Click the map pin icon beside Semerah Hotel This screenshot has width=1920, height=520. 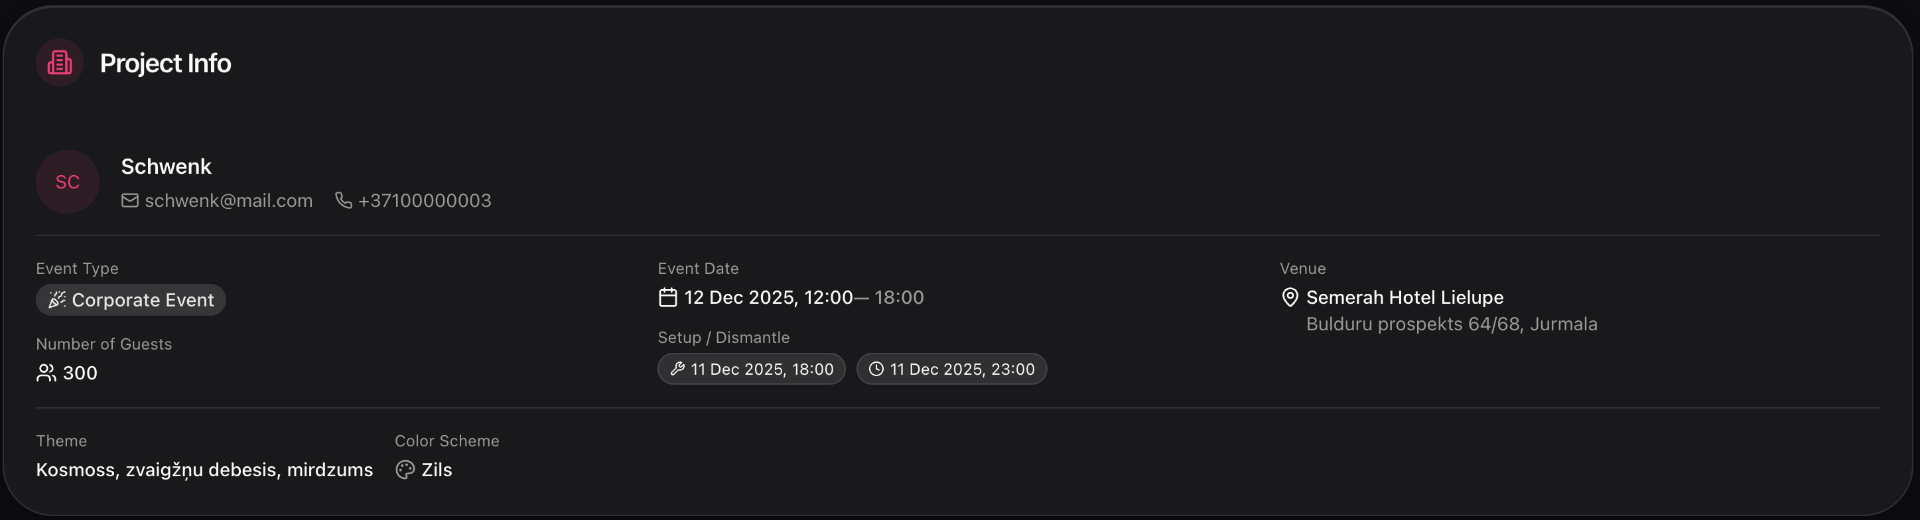[1290, 297]
